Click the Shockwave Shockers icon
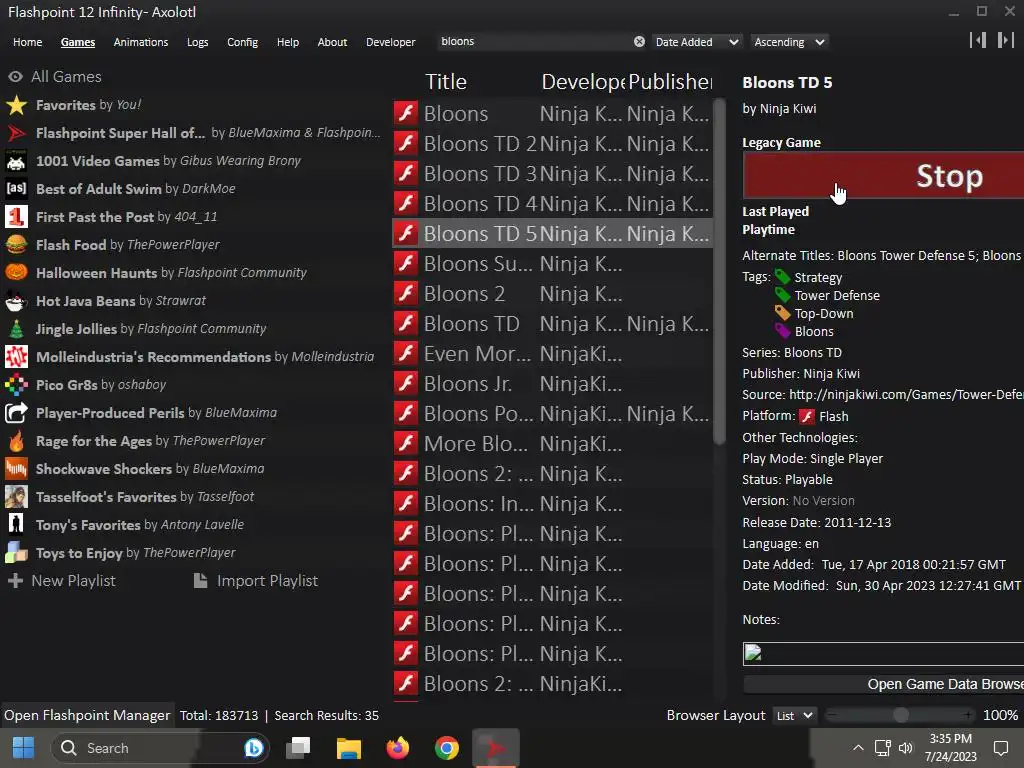Viewport: 1024px width, 768px height. 16,469
